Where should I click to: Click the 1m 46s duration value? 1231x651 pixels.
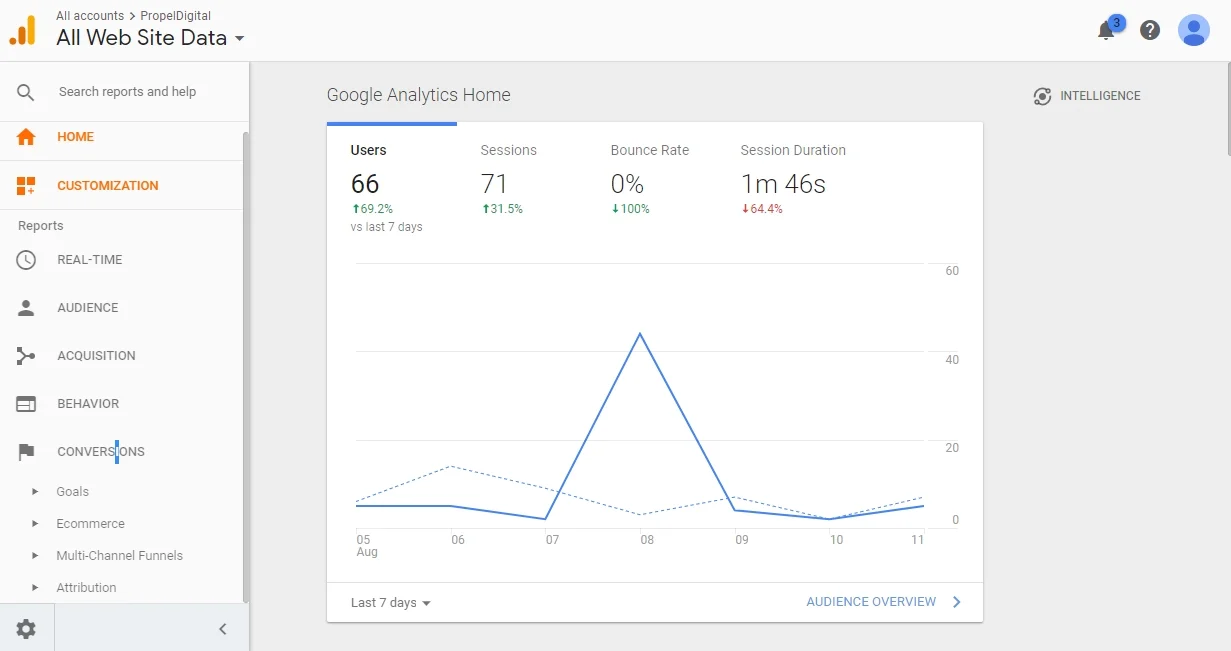click(783, 184)
